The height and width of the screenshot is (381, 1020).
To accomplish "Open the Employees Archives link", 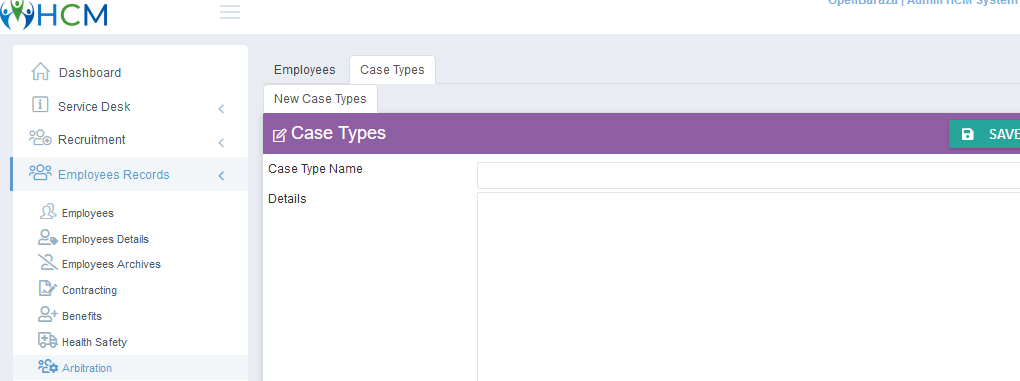I will (x=111, y=265).
